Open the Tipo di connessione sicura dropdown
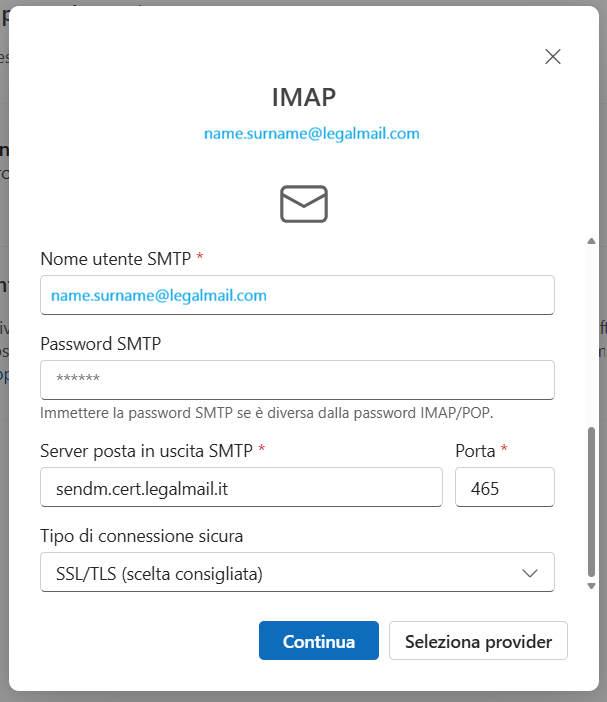Screen dimensions: 607x702 coord(297,573)
